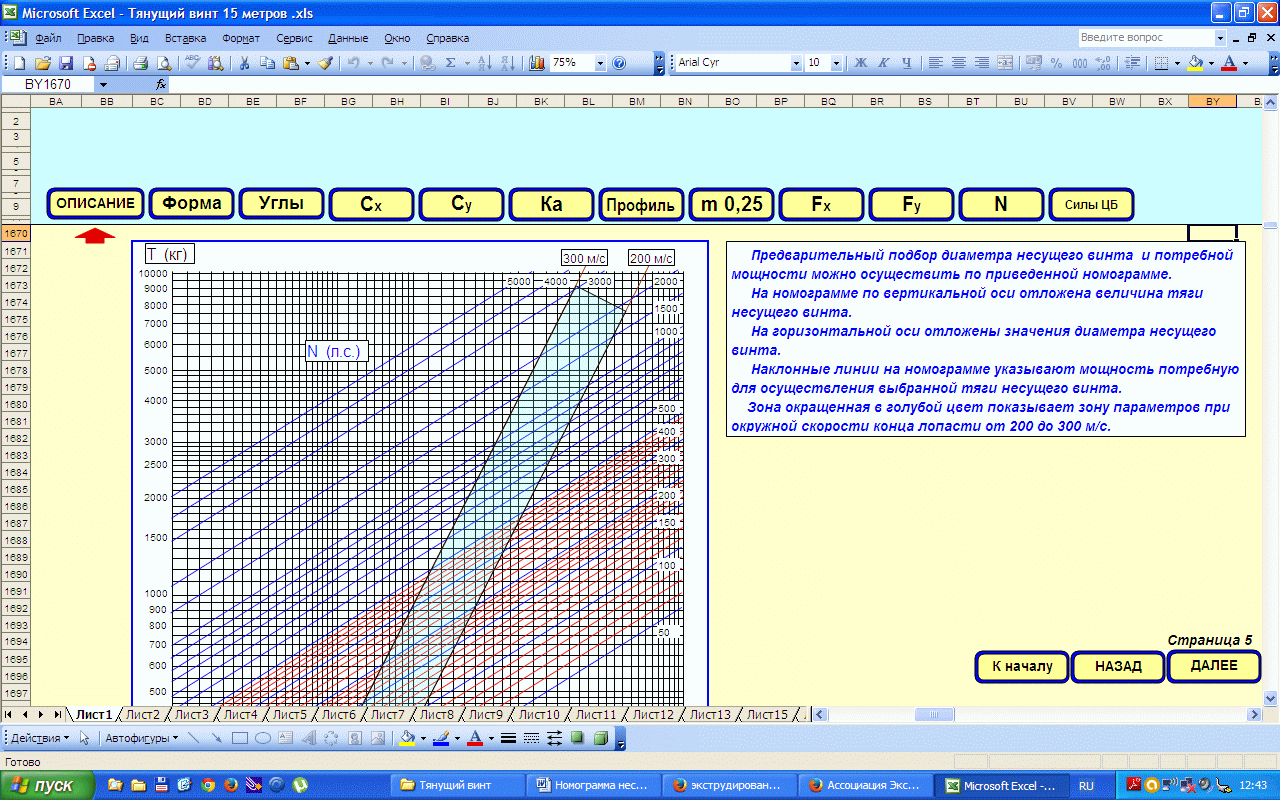Viewport: 1280px width, 800px height.
Task: Open the Print Preview icon
Action: click(x=164, y=62)
